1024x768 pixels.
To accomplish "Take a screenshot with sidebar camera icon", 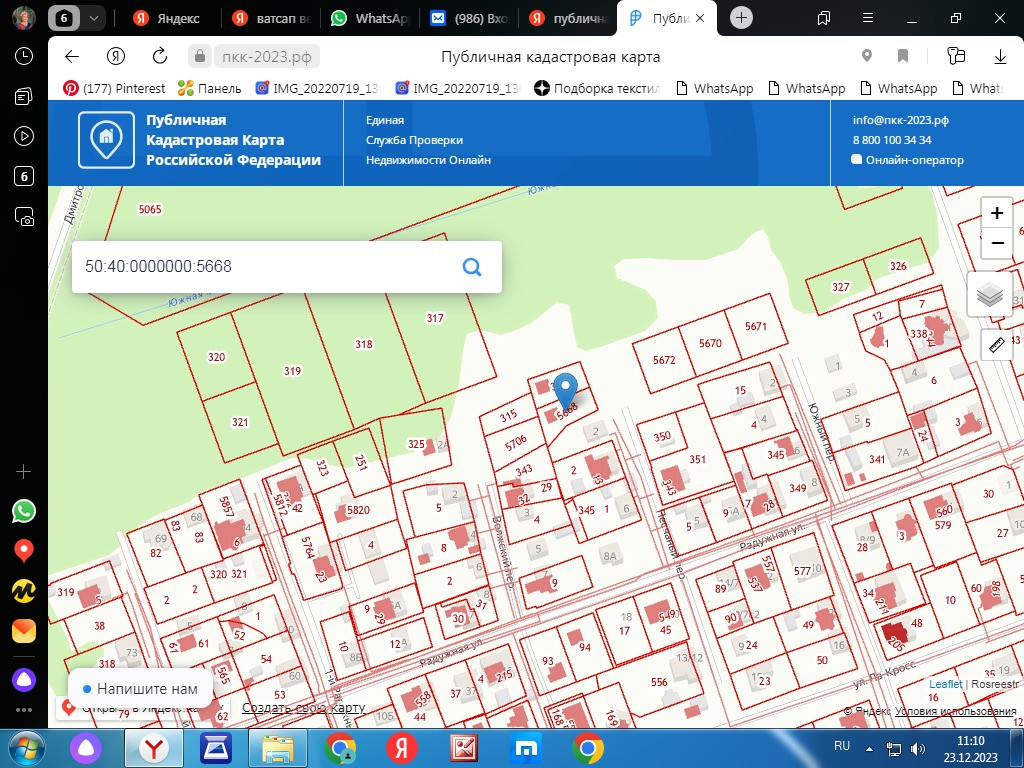I will coord(24,216).
